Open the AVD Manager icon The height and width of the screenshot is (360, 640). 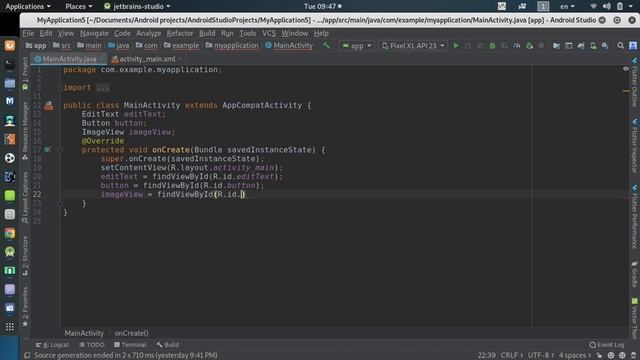(x=593, y=46)
